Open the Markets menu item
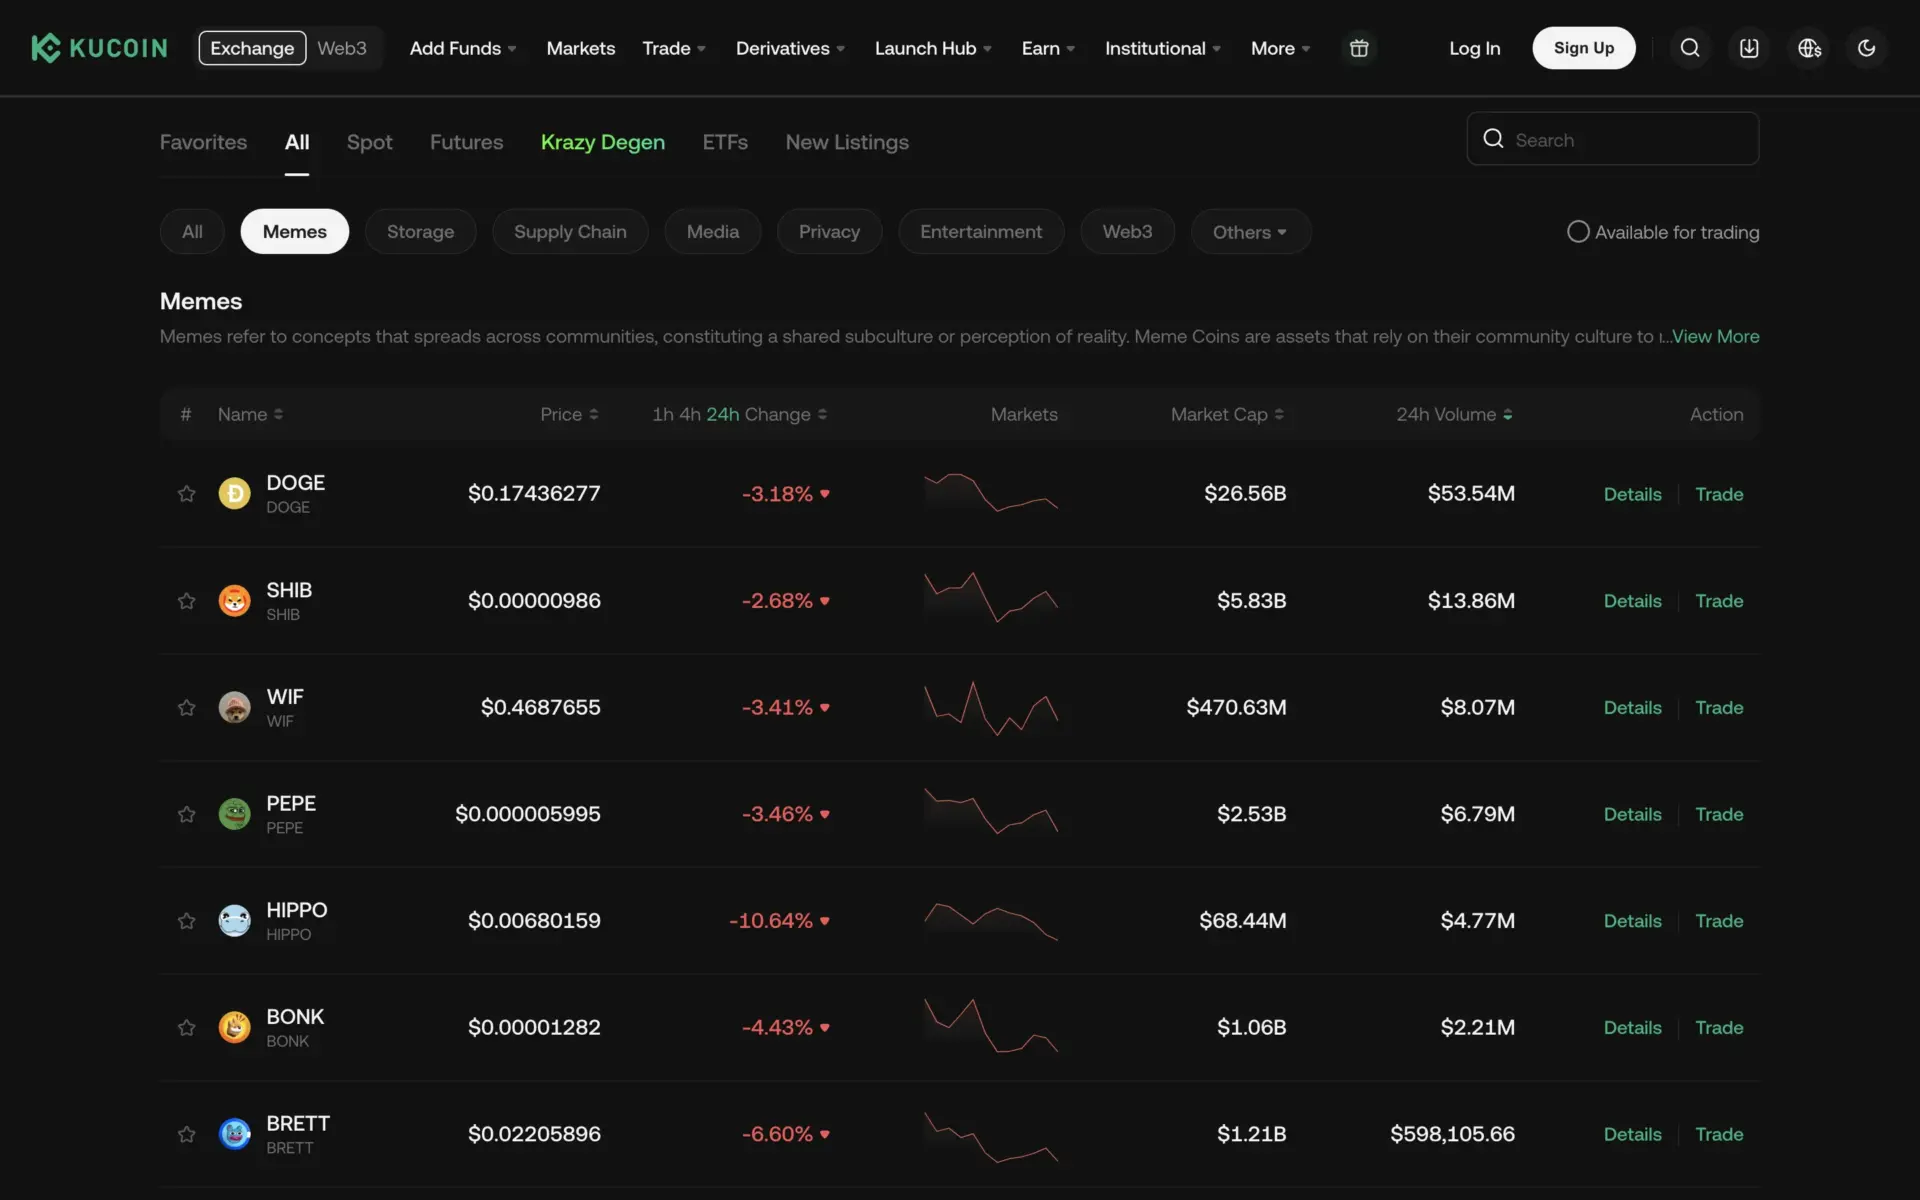This screenshot has height=1200, width=1920. tap(580, 48)
